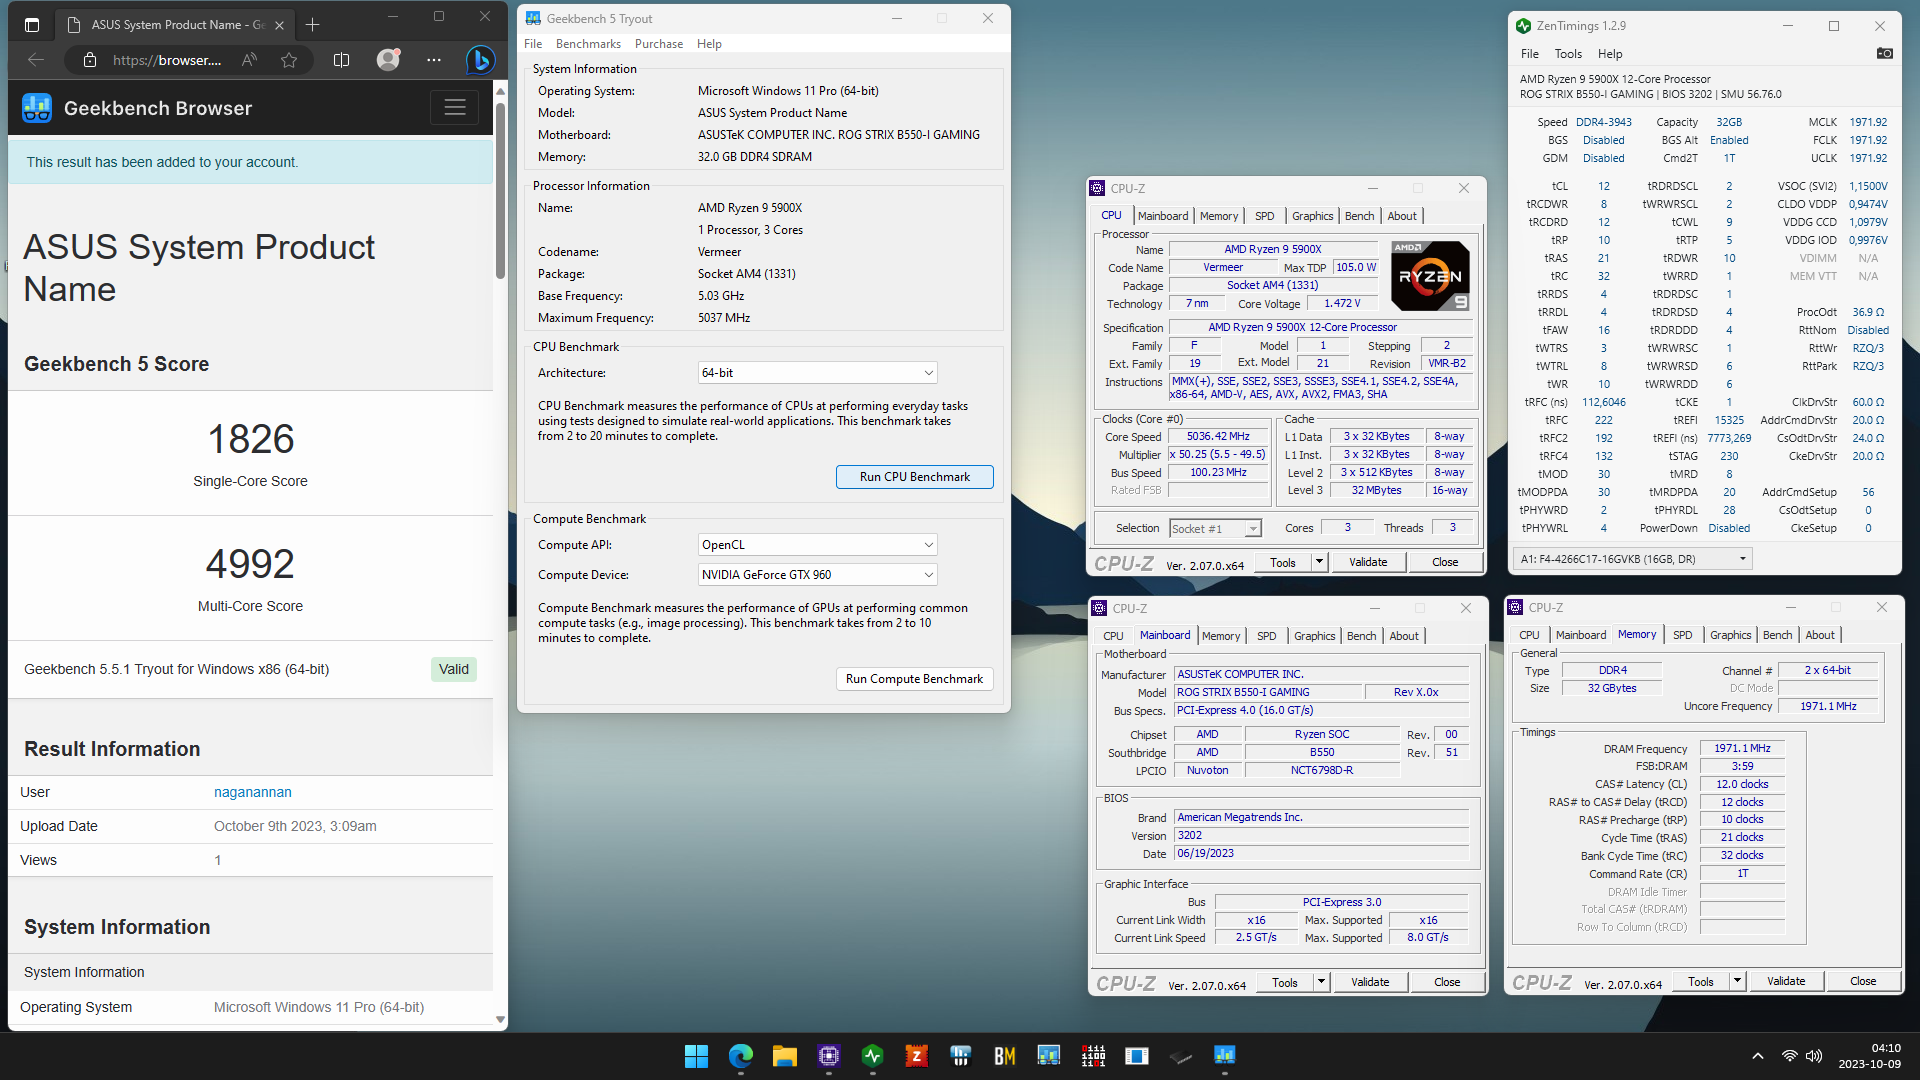Open the Bing Copilot icon in Edge
1920x1080 pixels.
point(480,60)
